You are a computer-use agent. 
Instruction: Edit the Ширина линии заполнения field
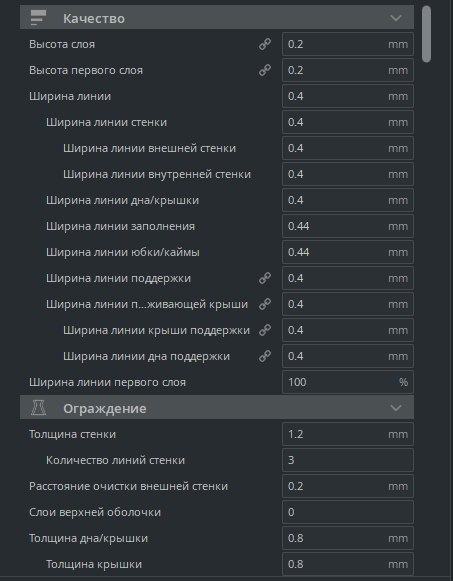(x=348, y=226)
